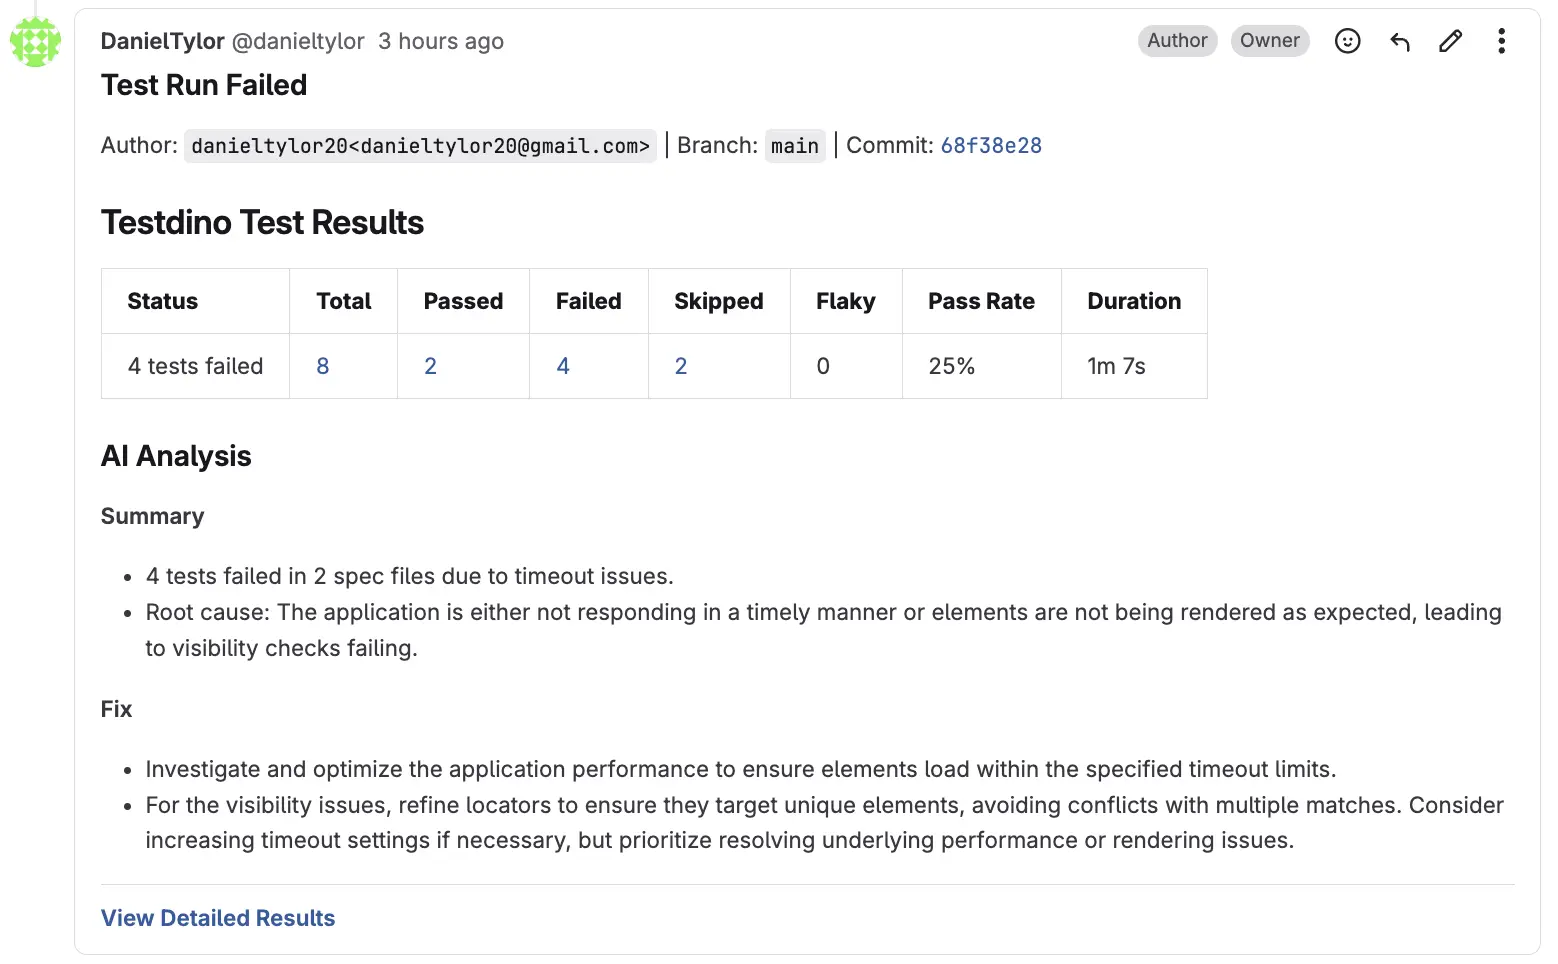The image size is (1558, 964).
Task: Reply to DanielTylor's comment using the arrow icon
Action: coord(1399,41)
